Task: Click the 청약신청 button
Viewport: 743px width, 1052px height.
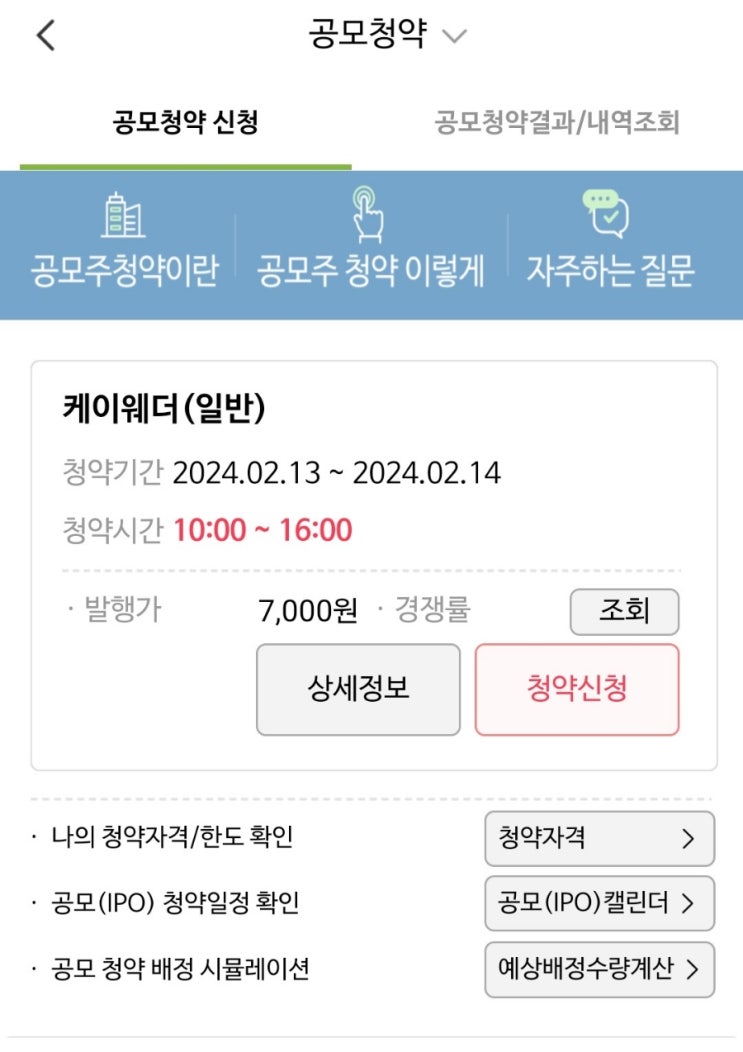Action: 577,690
